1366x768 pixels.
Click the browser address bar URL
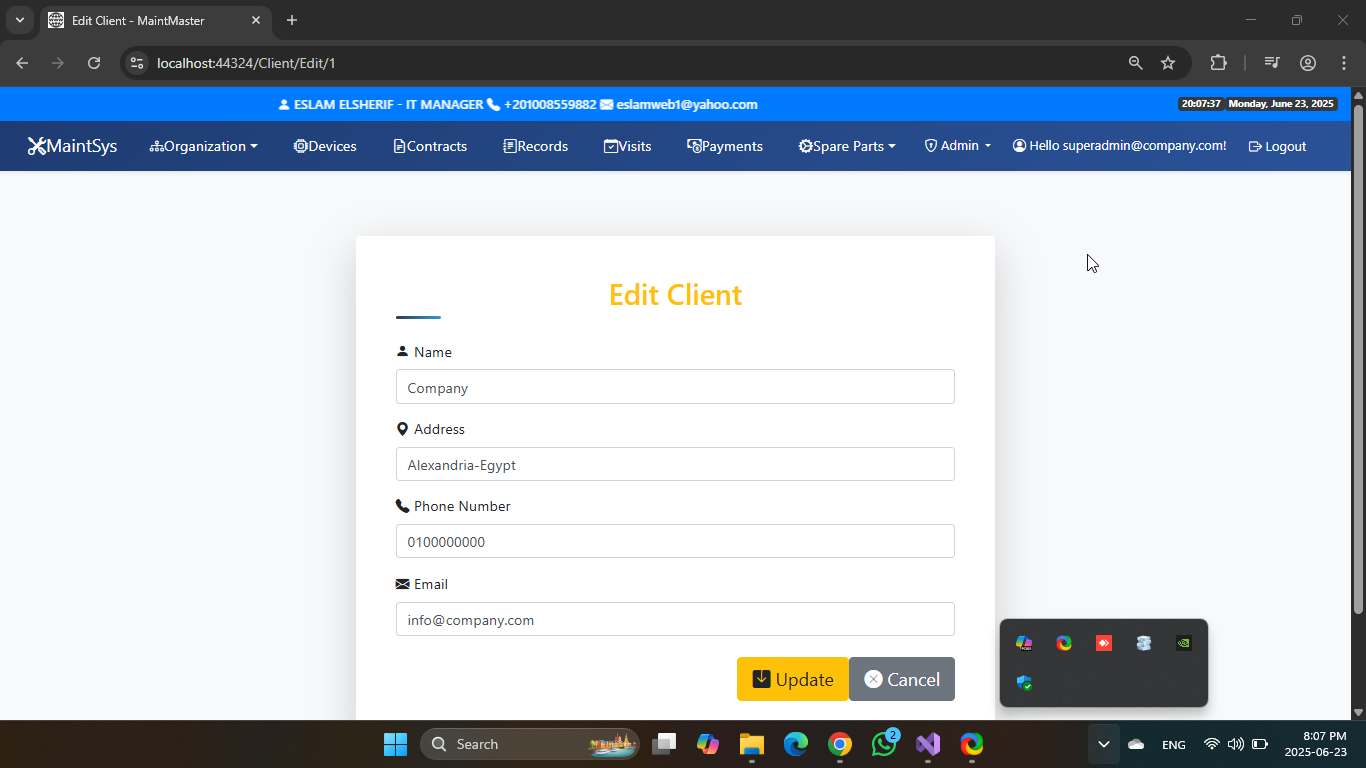246,63
